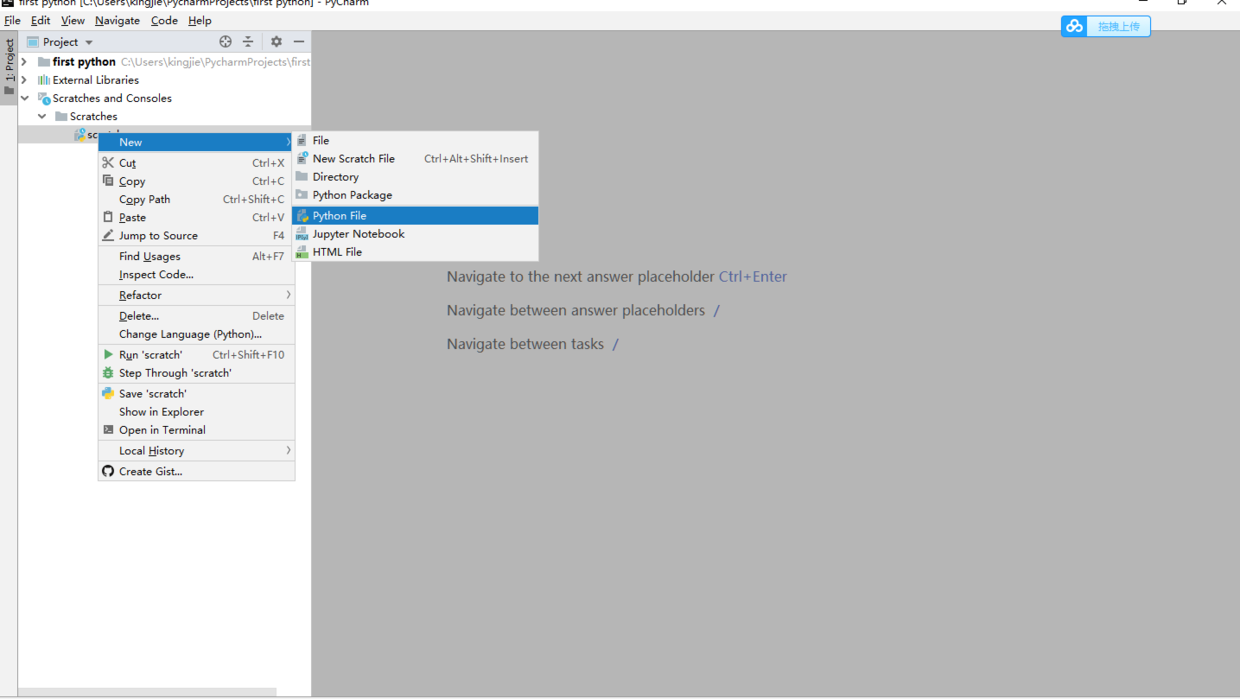The image size is (1240, 699).
Task: Click the External Libraries bars icon
Action: click(x=44, y=80)
